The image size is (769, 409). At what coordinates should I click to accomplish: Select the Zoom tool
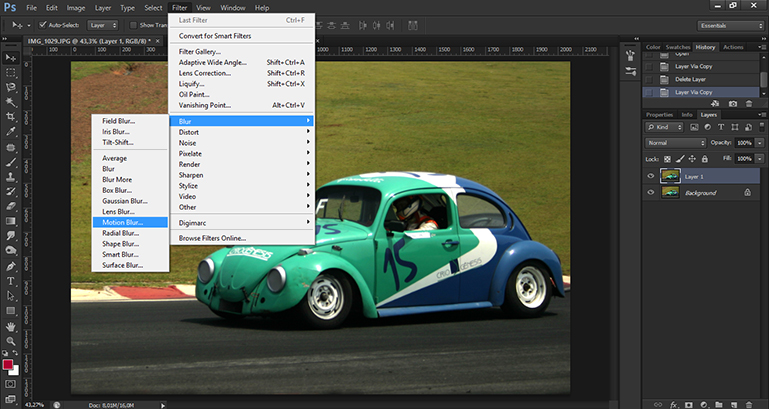(x=10, y=341)
